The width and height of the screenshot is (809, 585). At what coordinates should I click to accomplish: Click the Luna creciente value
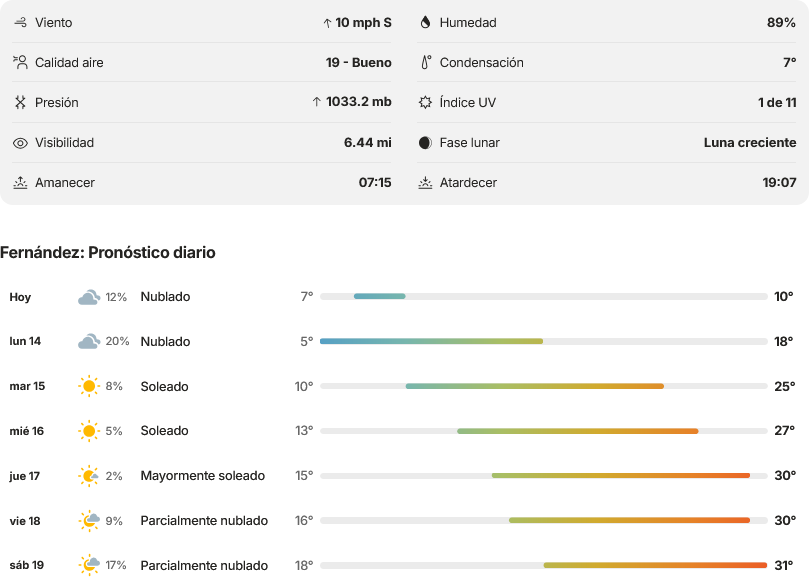(750, 143)
